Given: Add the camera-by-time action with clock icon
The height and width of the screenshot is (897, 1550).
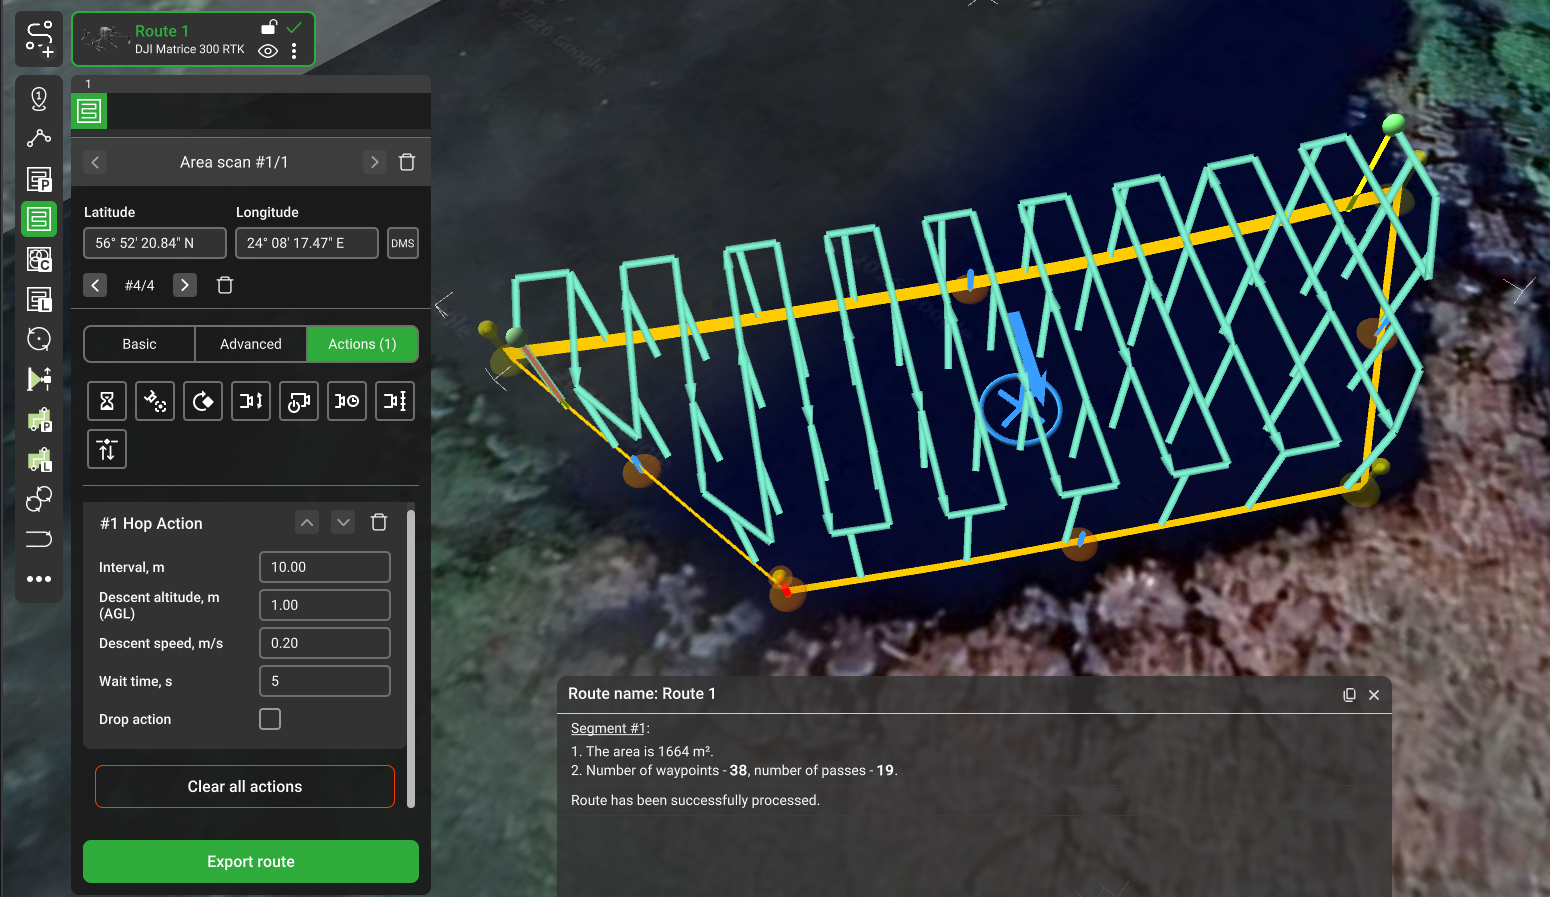Looking at the screenshot, I should pos(347,401).
